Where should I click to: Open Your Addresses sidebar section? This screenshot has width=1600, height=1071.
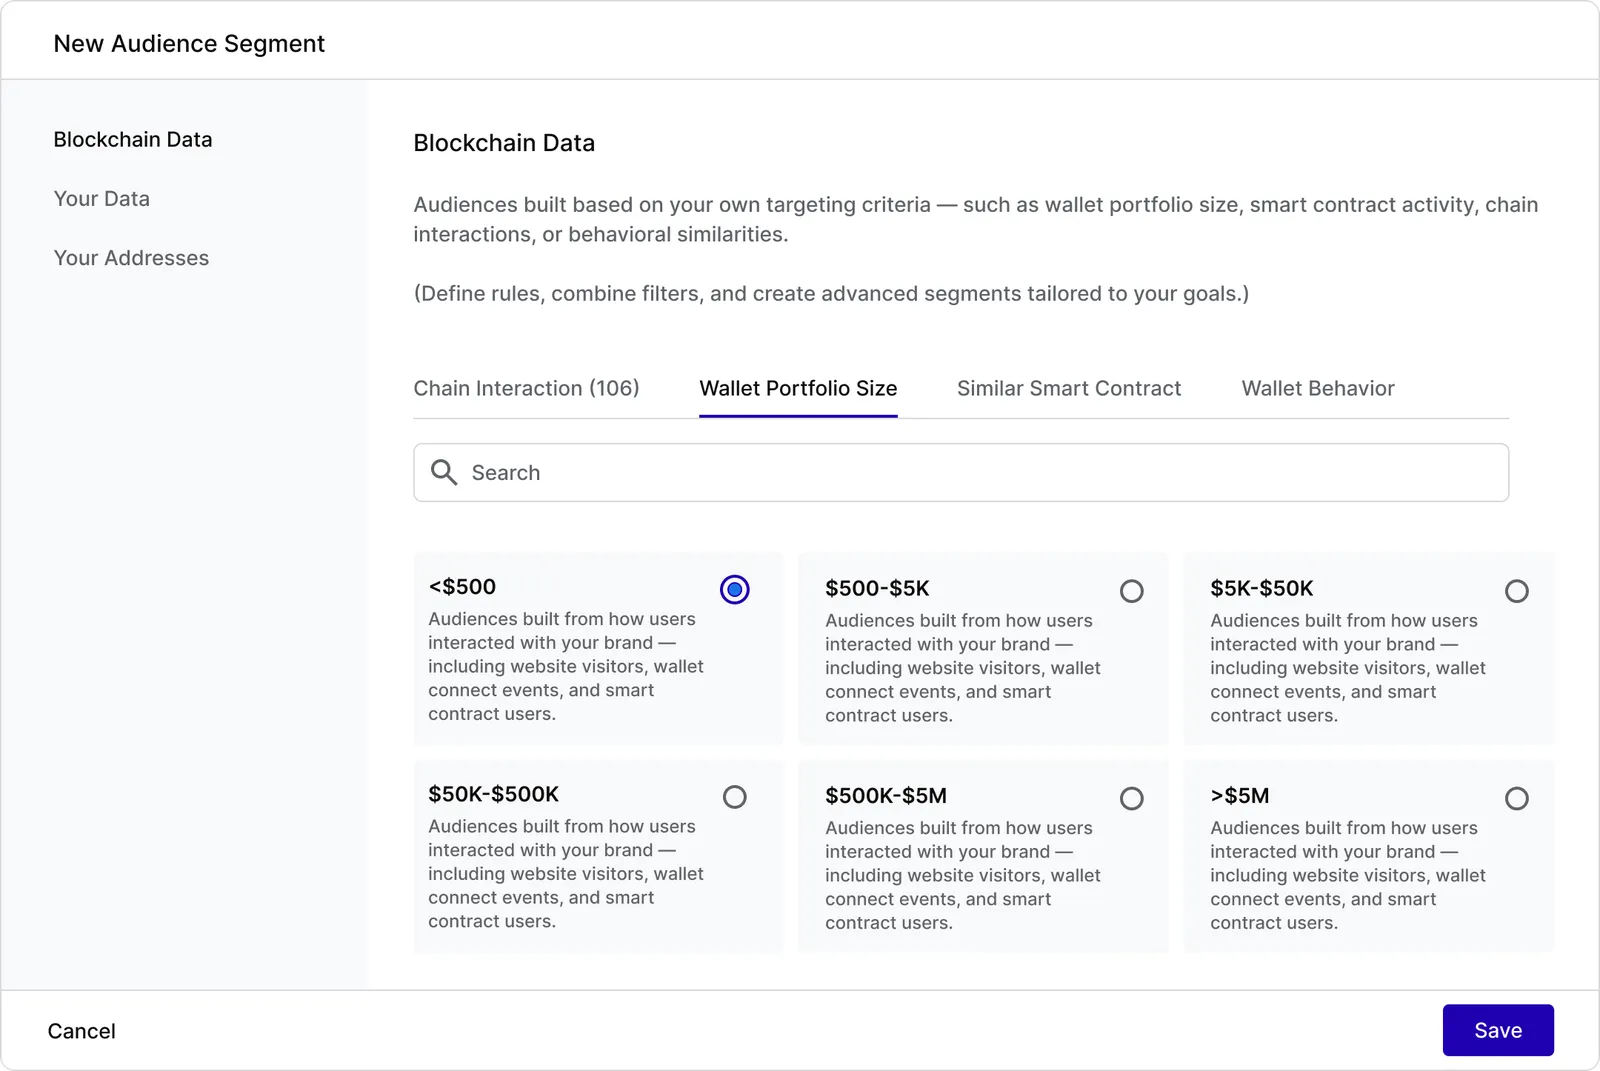(131, 258)
